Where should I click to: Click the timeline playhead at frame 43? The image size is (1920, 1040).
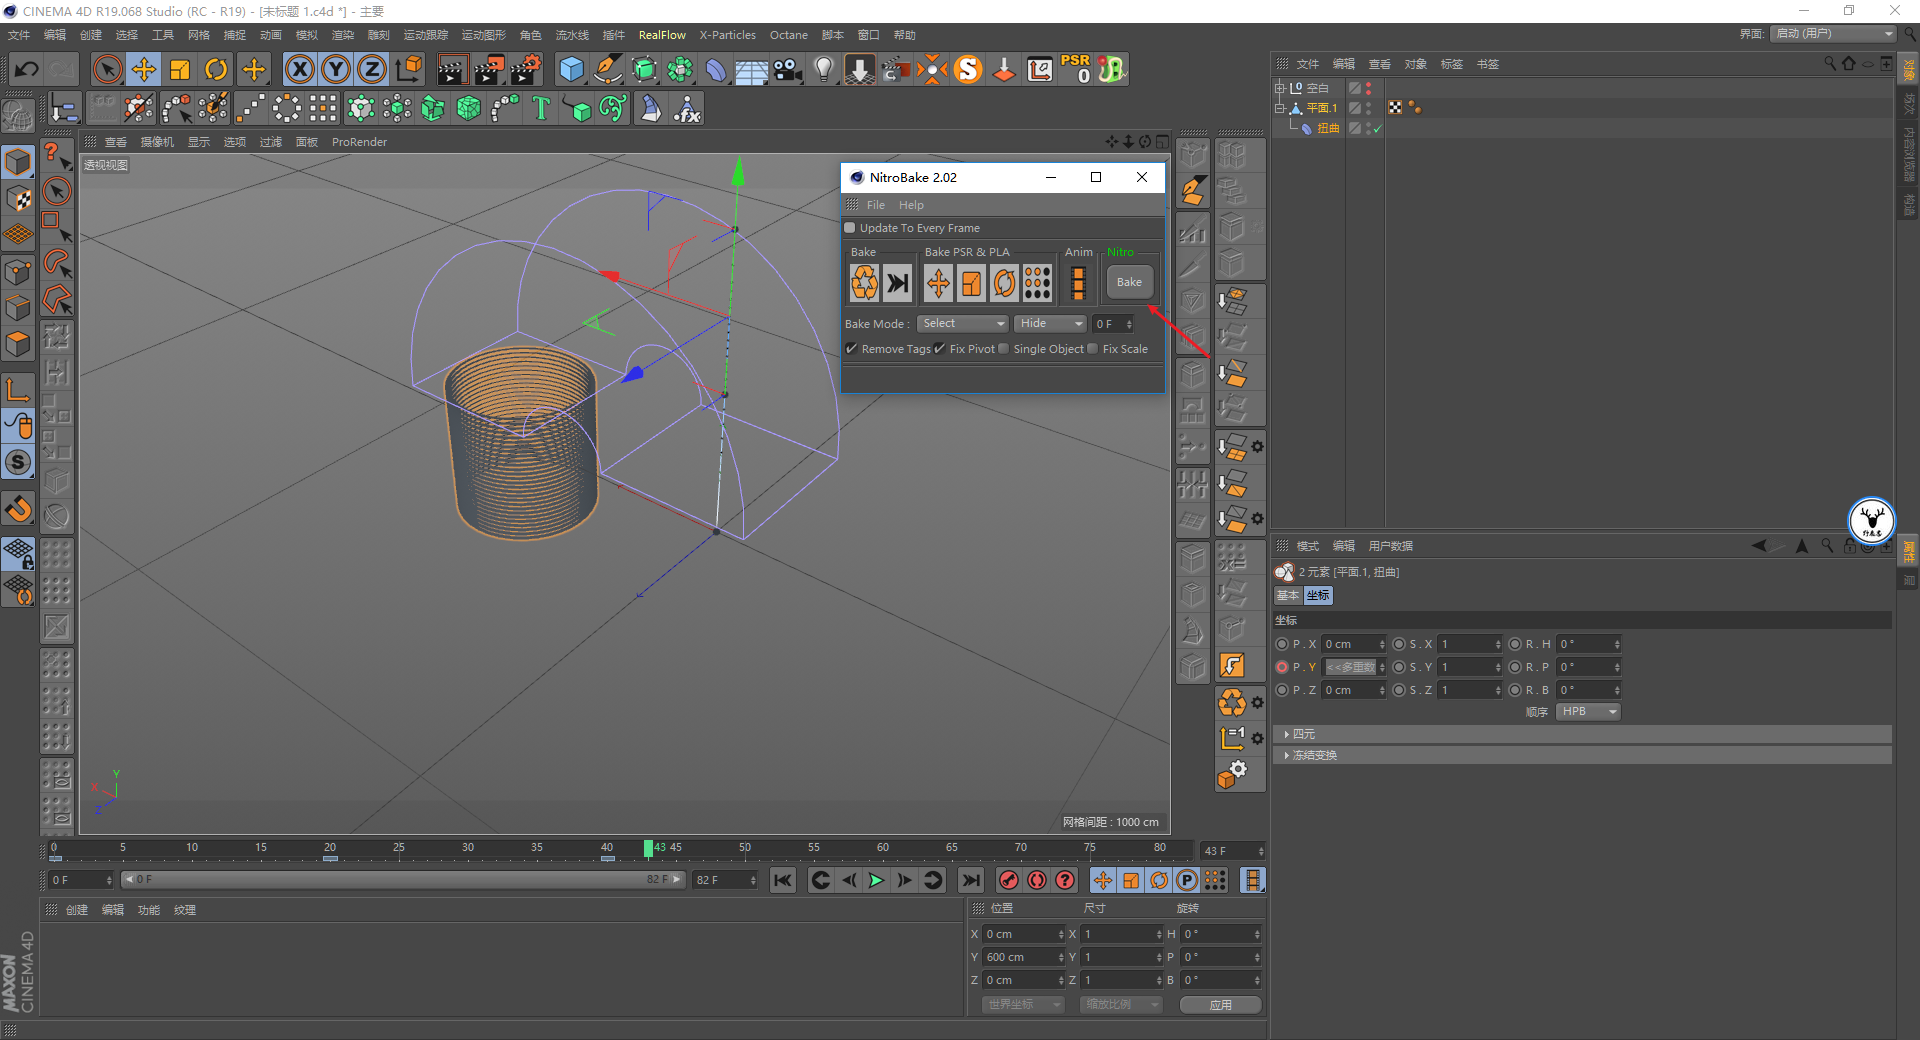point(648,849)
